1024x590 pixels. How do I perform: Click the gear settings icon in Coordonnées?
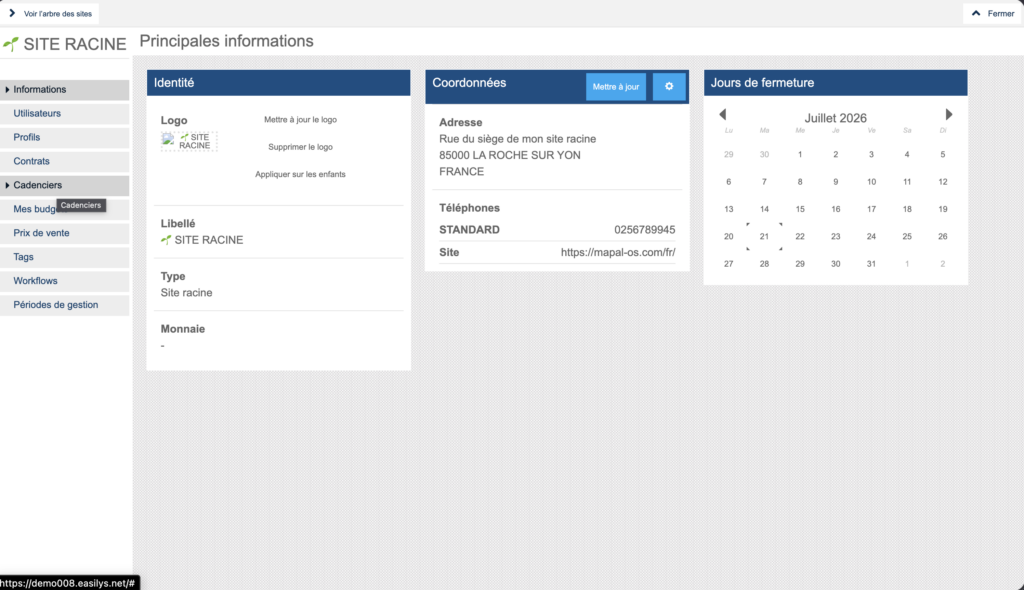(669, 86)
